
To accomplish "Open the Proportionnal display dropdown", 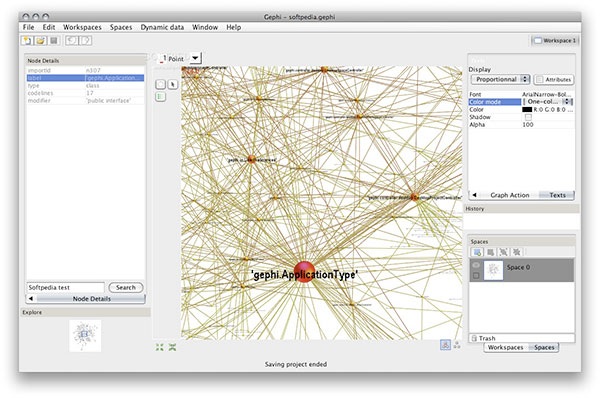I will click(x=501, y=79).
